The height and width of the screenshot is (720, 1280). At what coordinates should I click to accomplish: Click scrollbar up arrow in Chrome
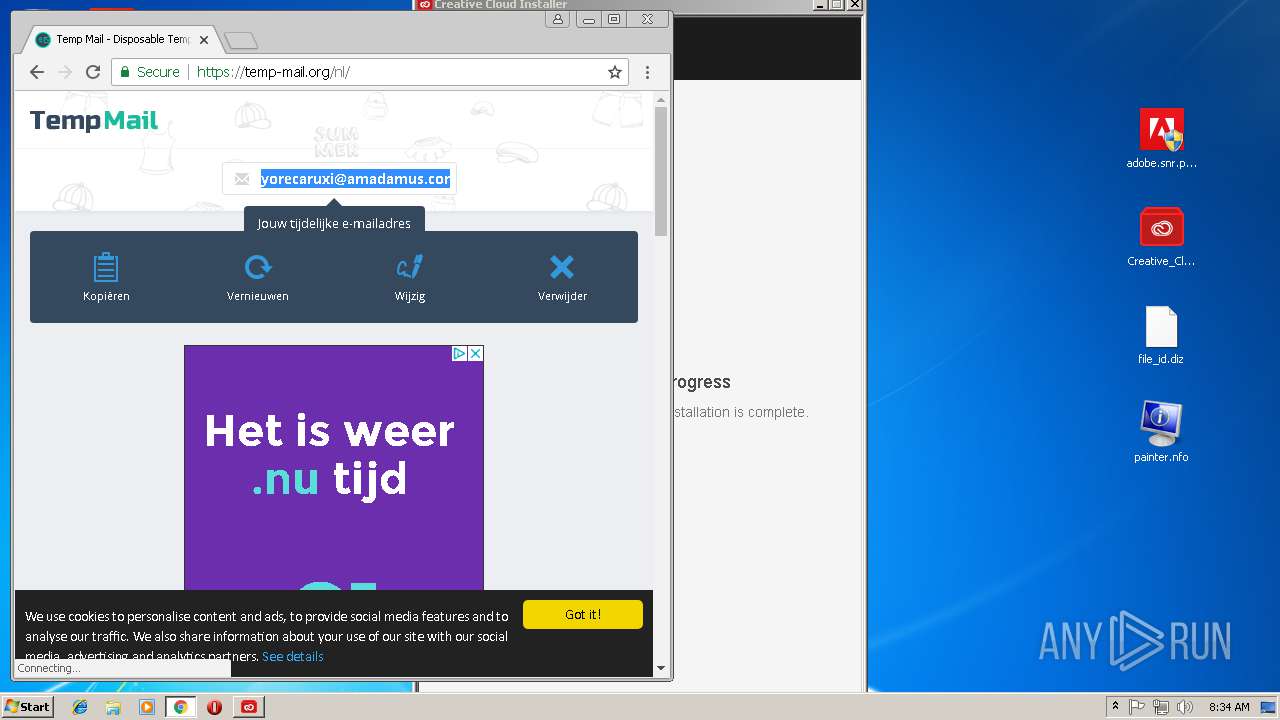661,99
